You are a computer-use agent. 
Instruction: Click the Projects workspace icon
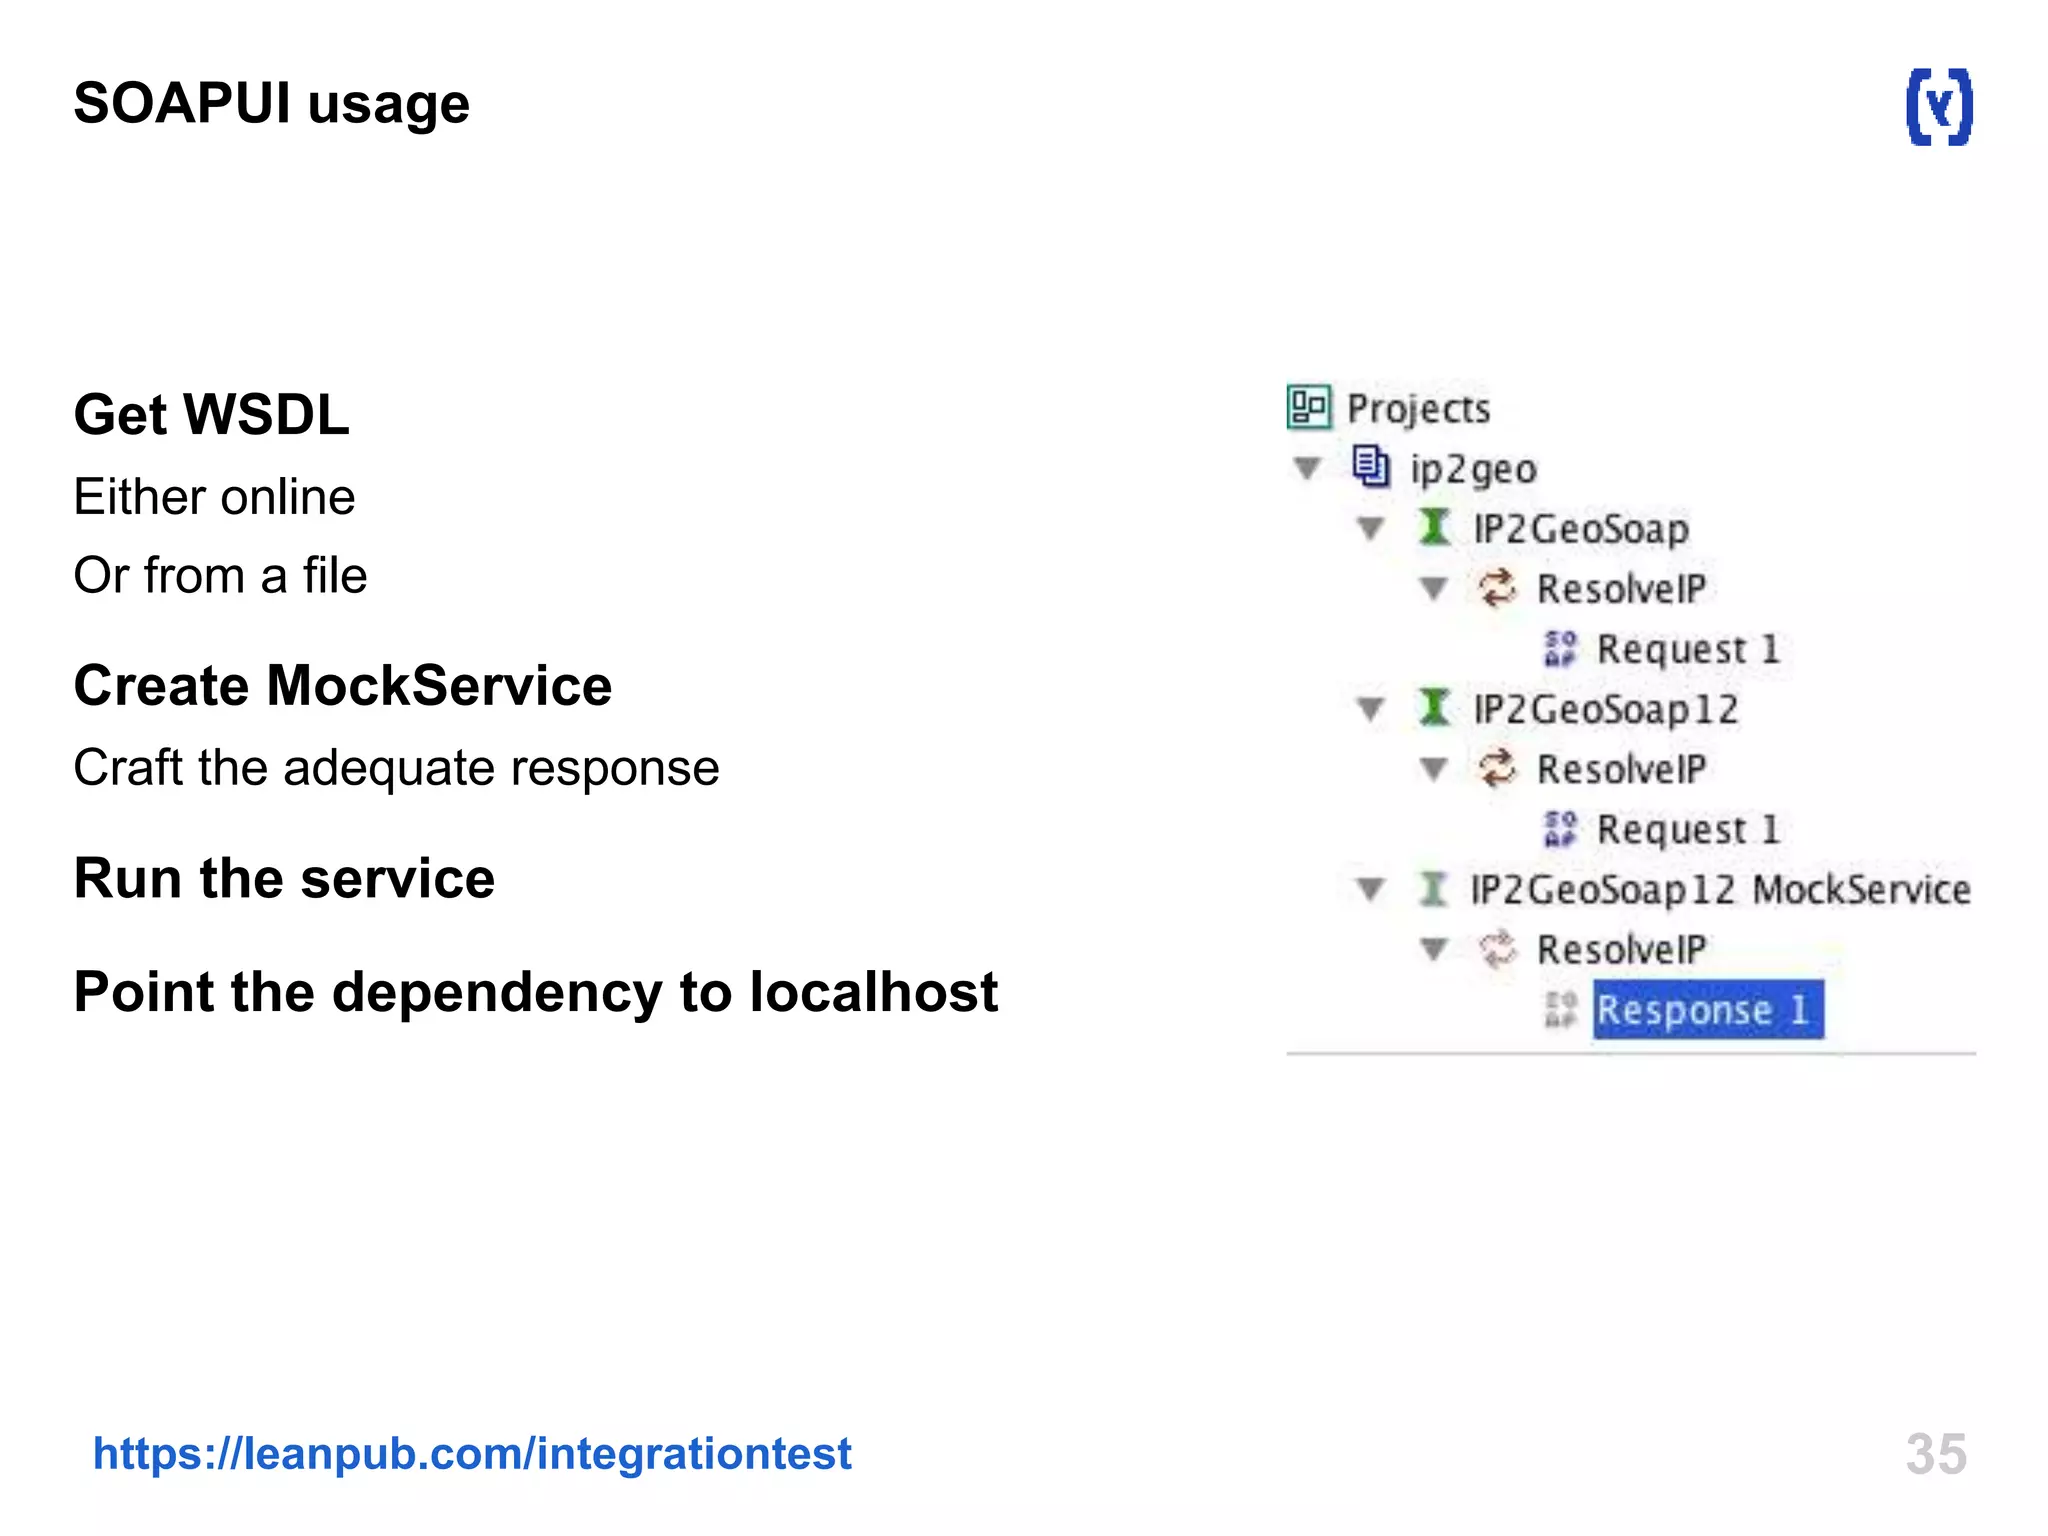point(1308,407)
